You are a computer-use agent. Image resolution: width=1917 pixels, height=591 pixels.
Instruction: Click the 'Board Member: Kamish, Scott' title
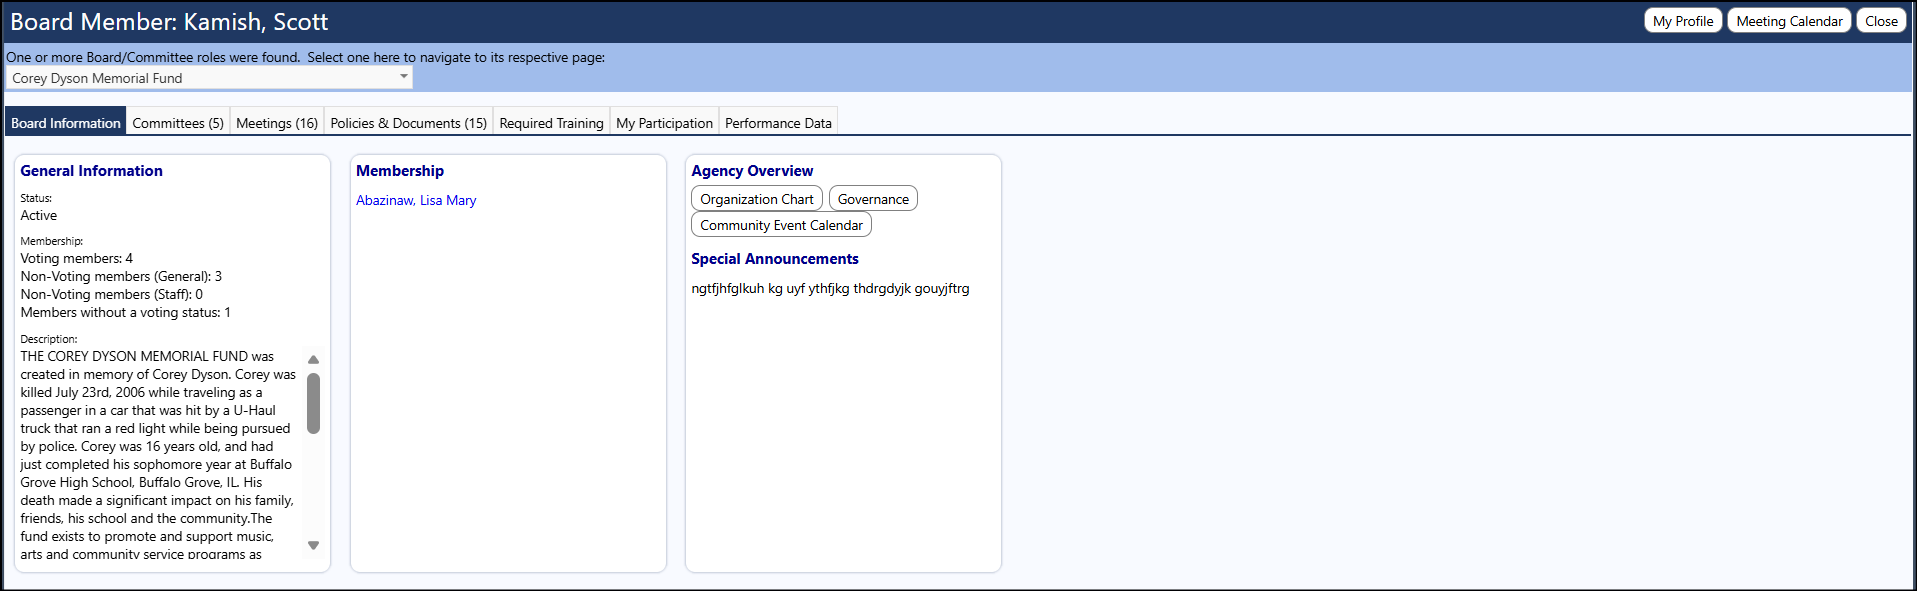(169, 22)
